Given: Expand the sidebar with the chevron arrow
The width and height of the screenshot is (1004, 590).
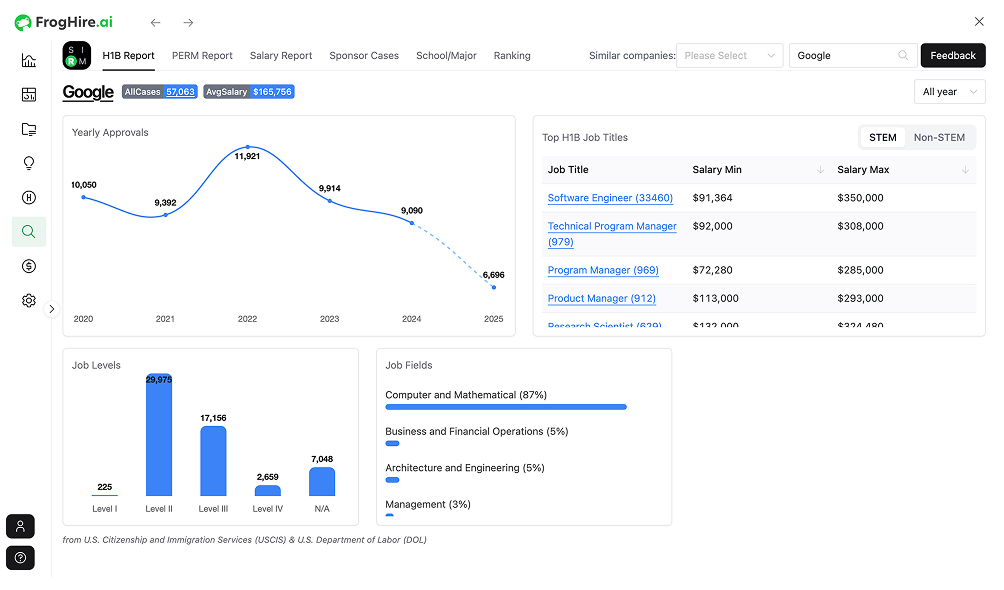Looking at the screenshot, I should click(52, 309).
